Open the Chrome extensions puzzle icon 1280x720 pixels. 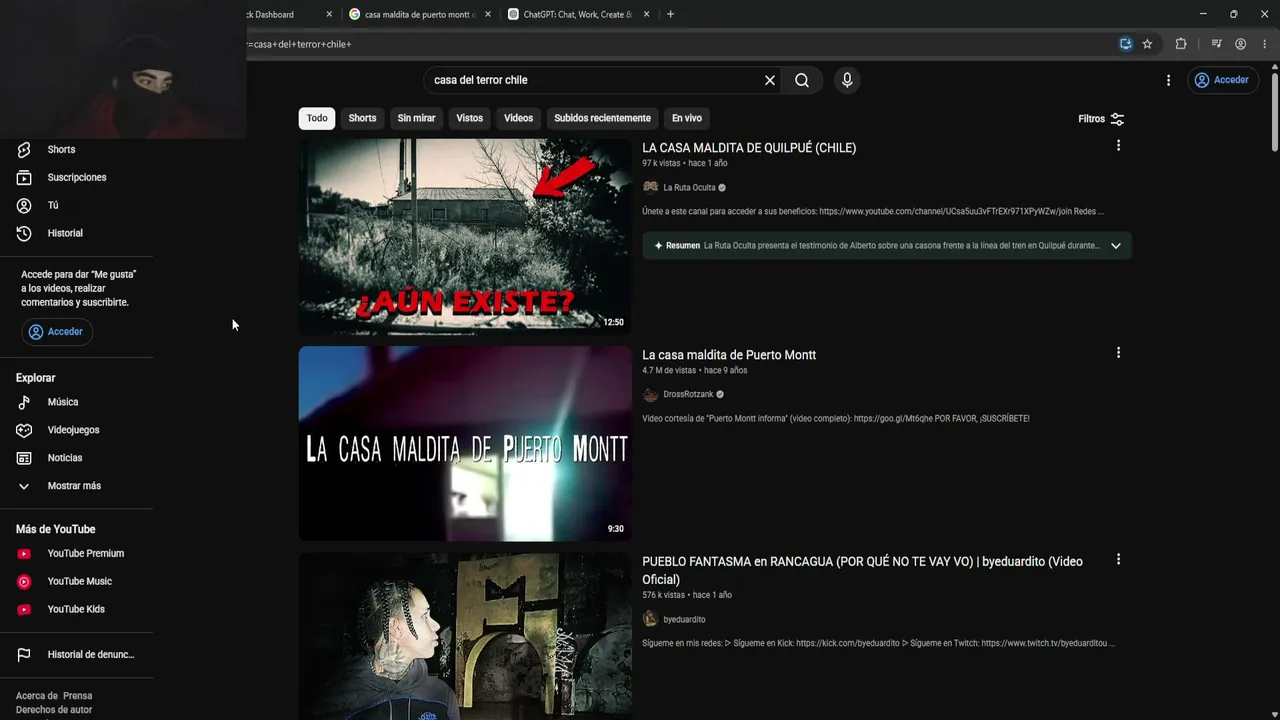tap(1181, 44)
